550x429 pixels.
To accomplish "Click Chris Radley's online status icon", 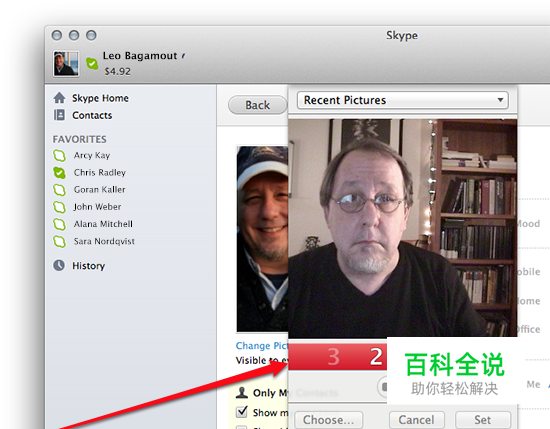I will tap(59, 173).
